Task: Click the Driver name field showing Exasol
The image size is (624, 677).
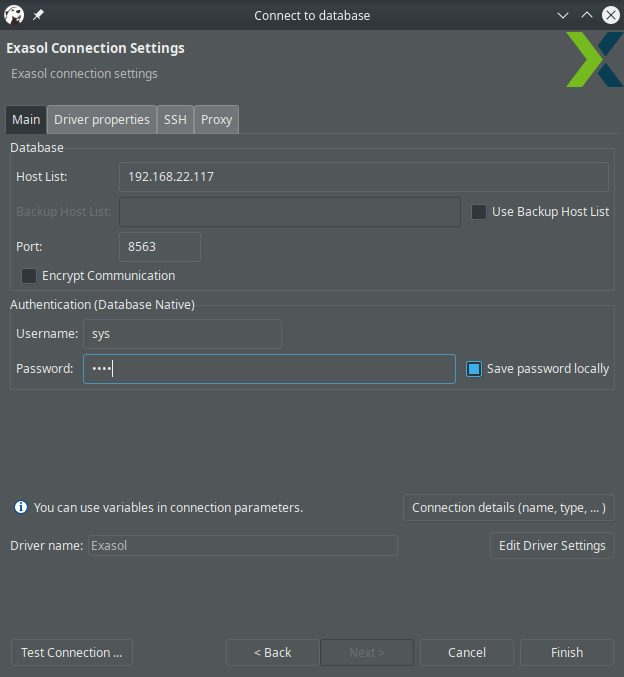Action: [x=243, y=546]
